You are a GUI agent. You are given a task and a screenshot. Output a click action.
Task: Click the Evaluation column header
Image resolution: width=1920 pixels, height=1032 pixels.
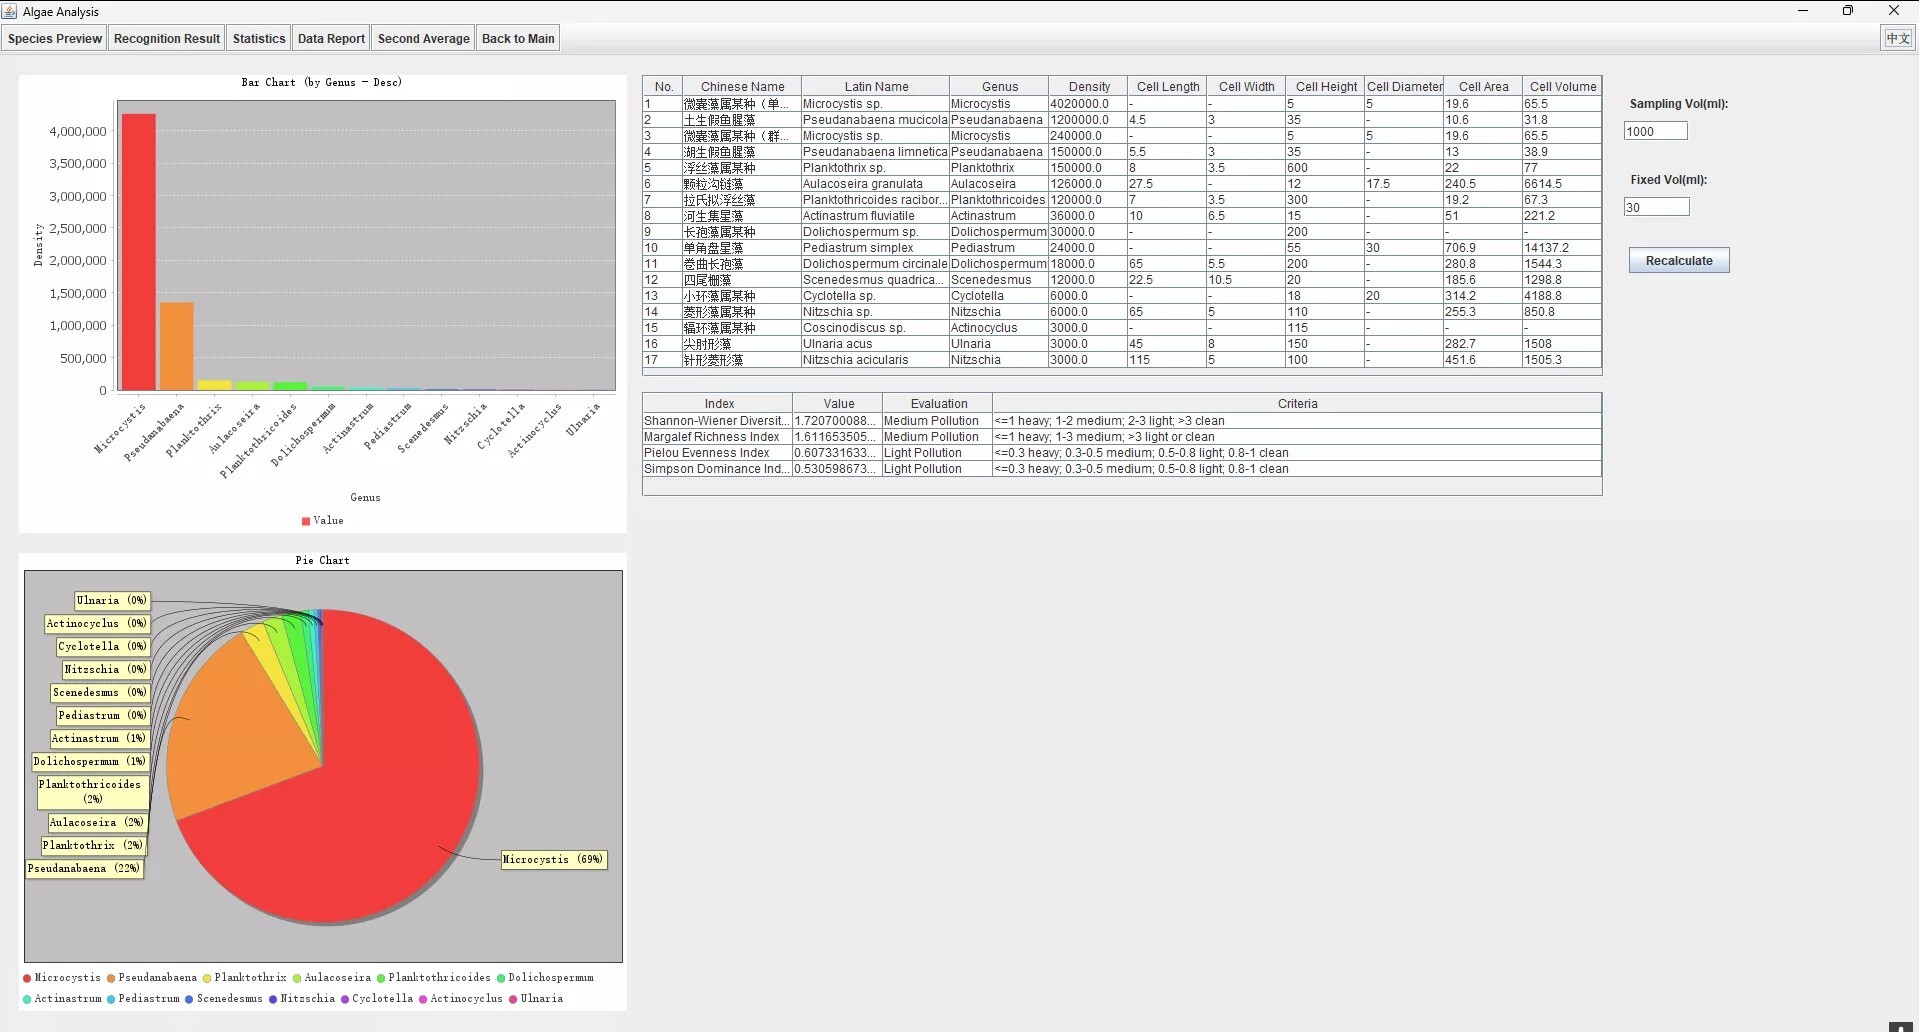pos(938,404)
